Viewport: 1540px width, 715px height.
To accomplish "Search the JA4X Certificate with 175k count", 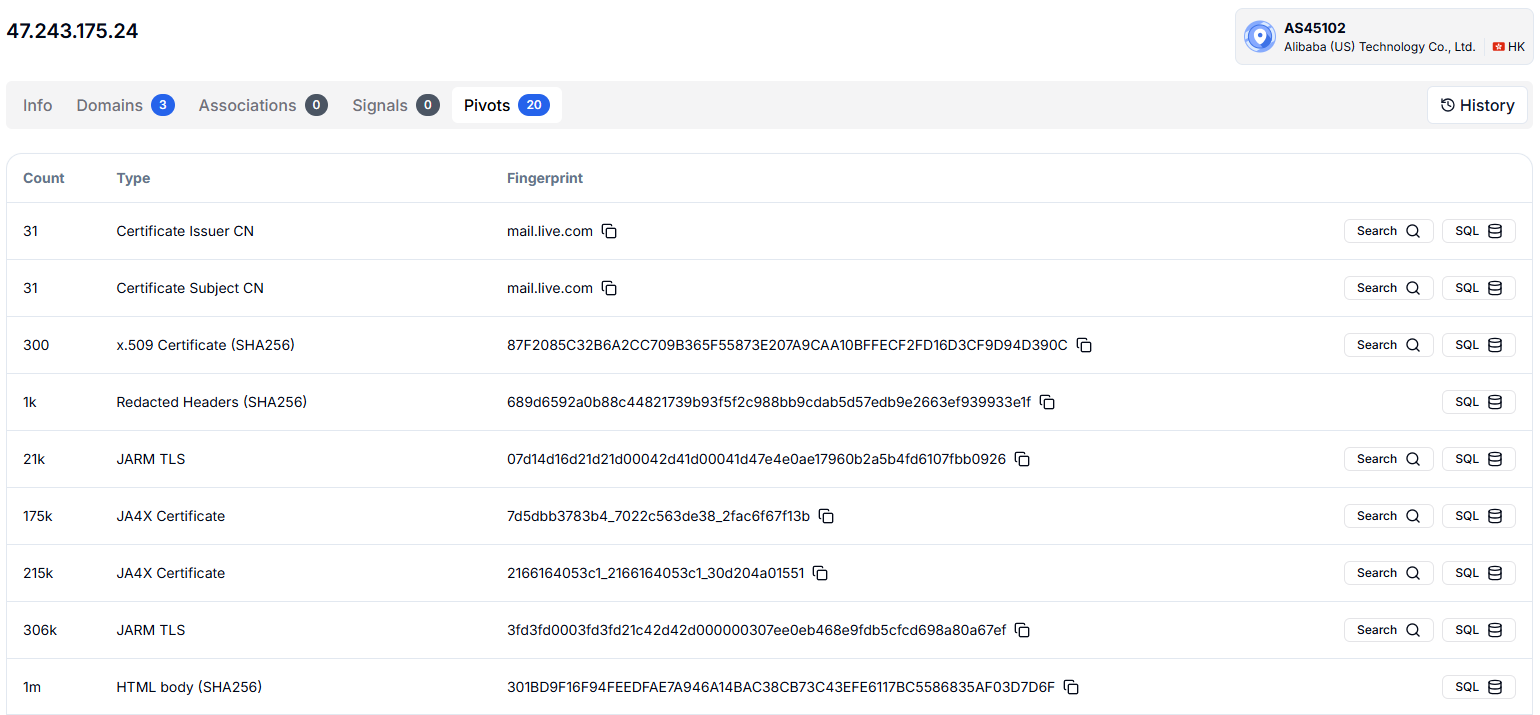I will pos(1388,515).
